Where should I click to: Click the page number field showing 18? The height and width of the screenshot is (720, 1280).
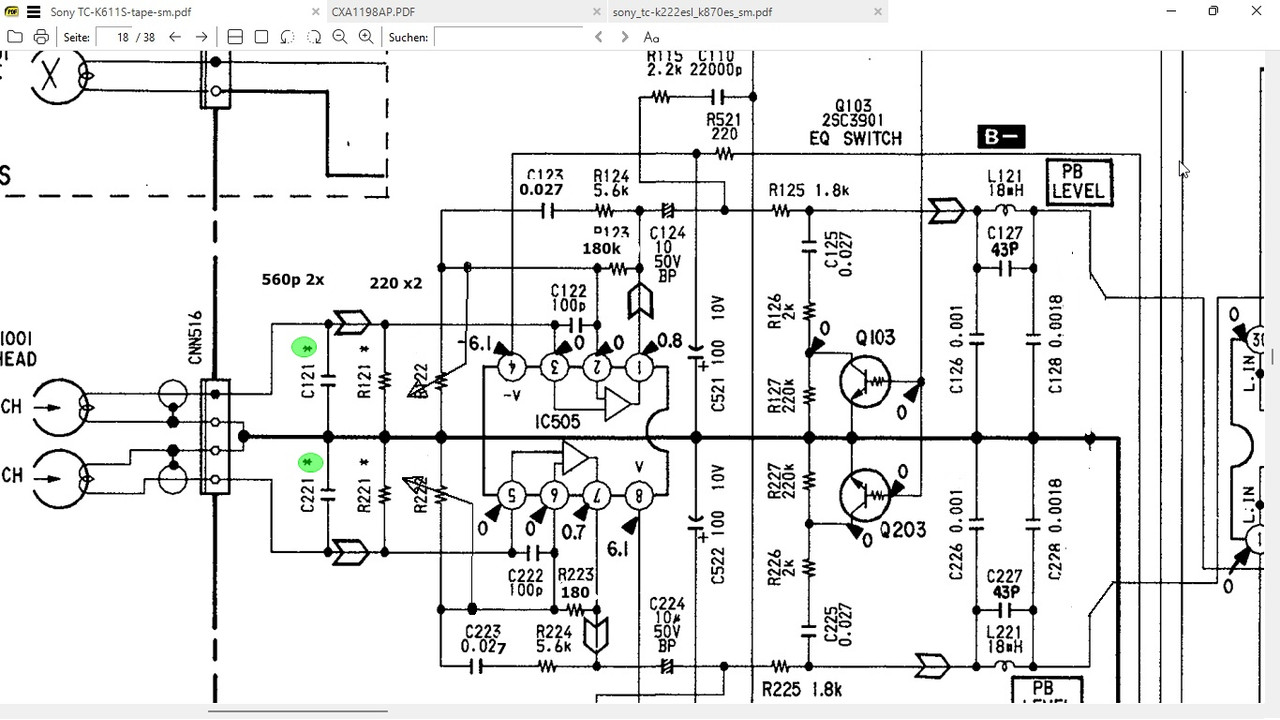pyautogui.click(x=114, y=37)
